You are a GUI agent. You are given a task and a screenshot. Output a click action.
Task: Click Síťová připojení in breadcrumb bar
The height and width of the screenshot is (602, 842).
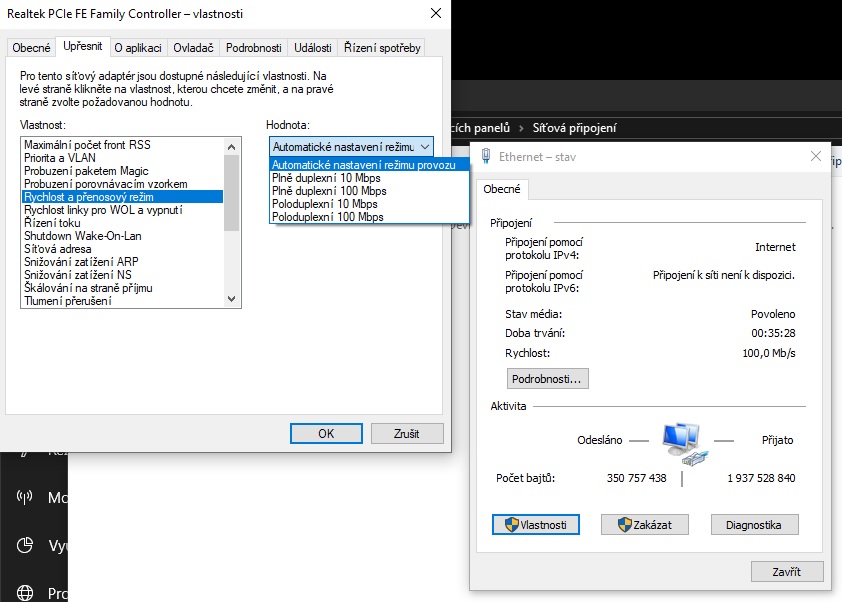[x=574, y=128]
